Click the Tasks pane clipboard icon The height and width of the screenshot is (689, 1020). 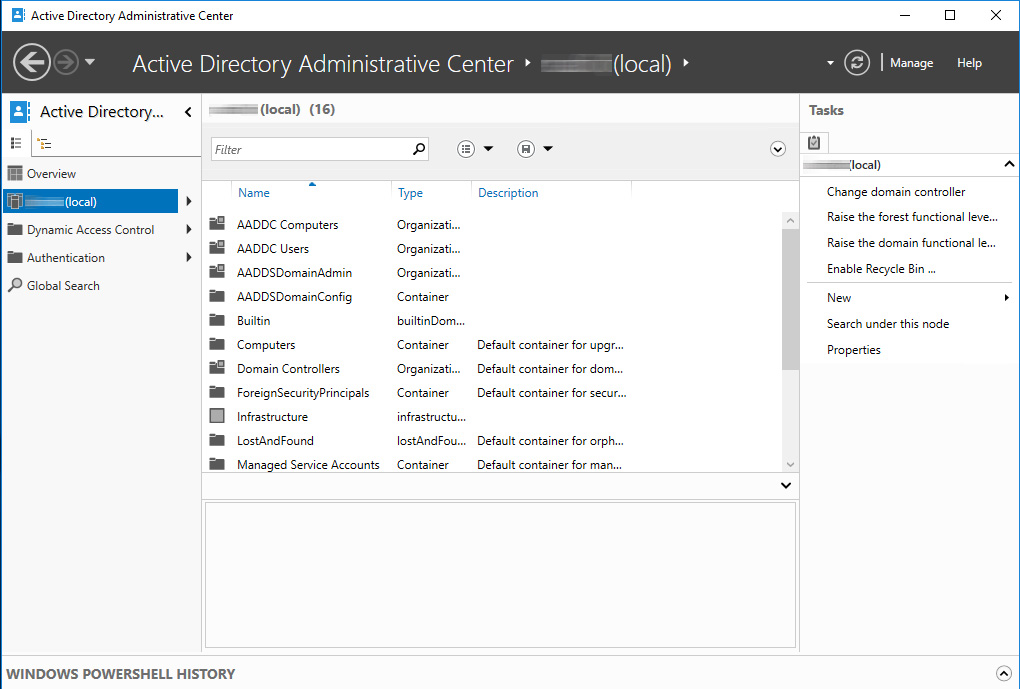tap(814, 142)
